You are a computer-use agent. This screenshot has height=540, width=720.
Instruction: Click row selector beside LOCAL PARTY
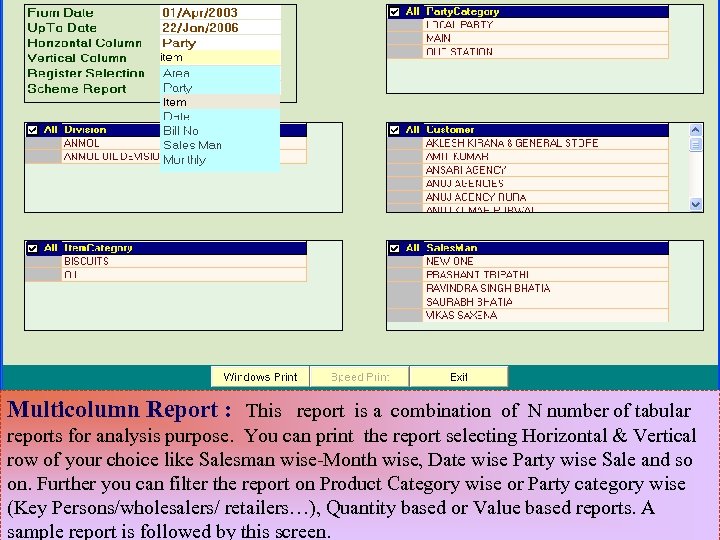405,25
